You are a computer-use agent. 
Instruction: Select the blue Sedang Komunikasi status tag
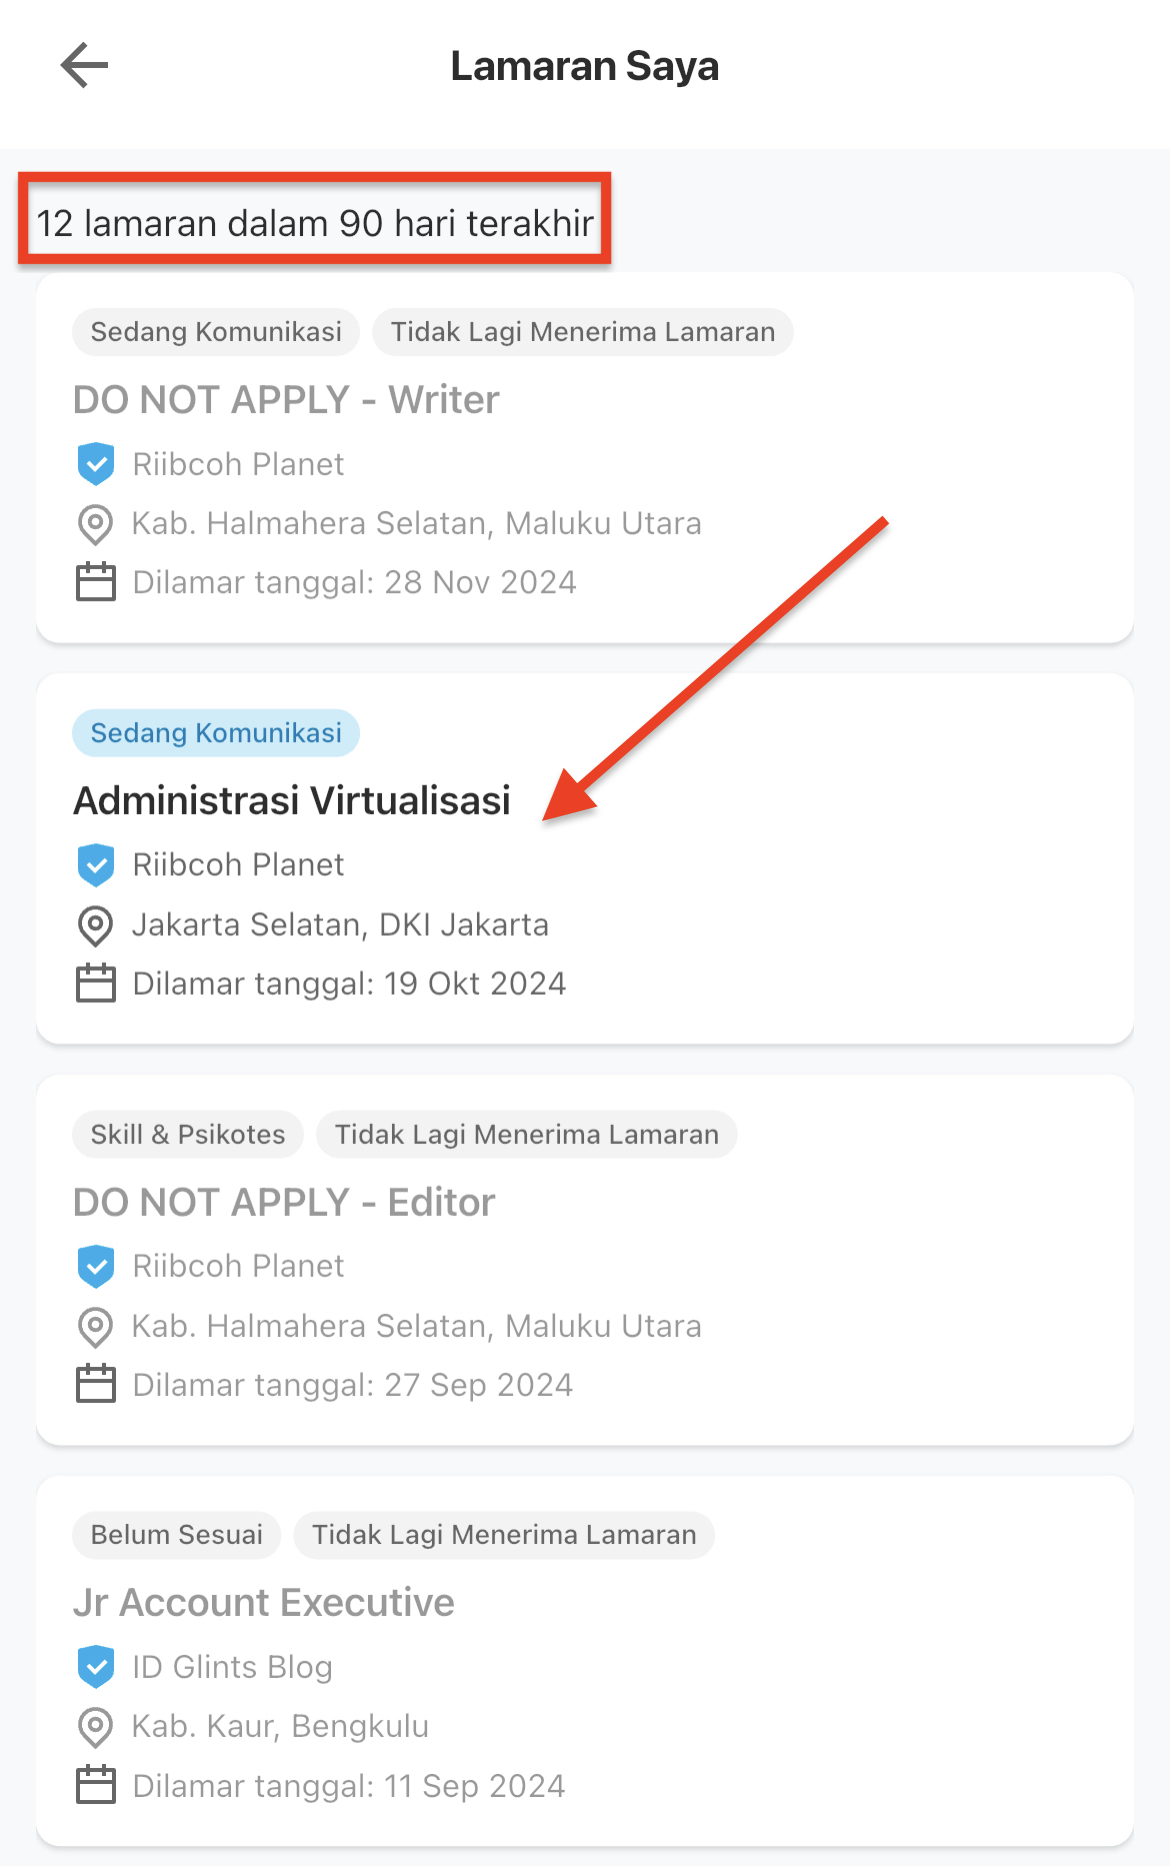[216, 733]
